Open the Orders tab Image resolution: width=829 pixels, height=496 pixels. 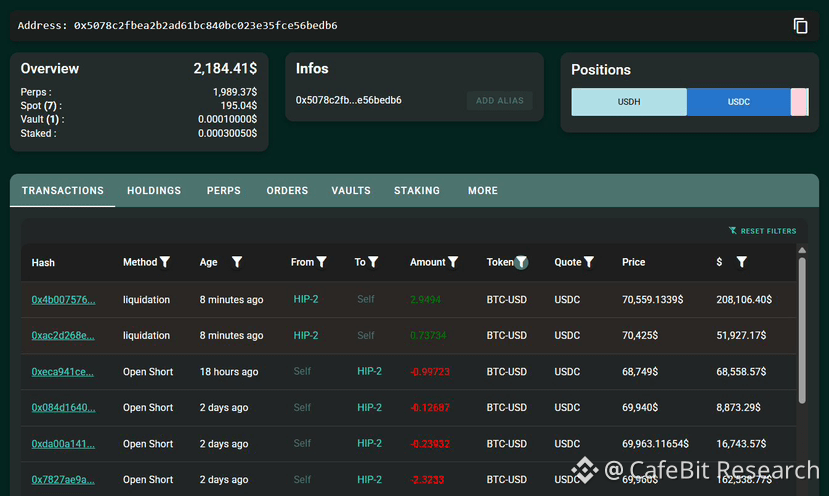pos(287,190)
